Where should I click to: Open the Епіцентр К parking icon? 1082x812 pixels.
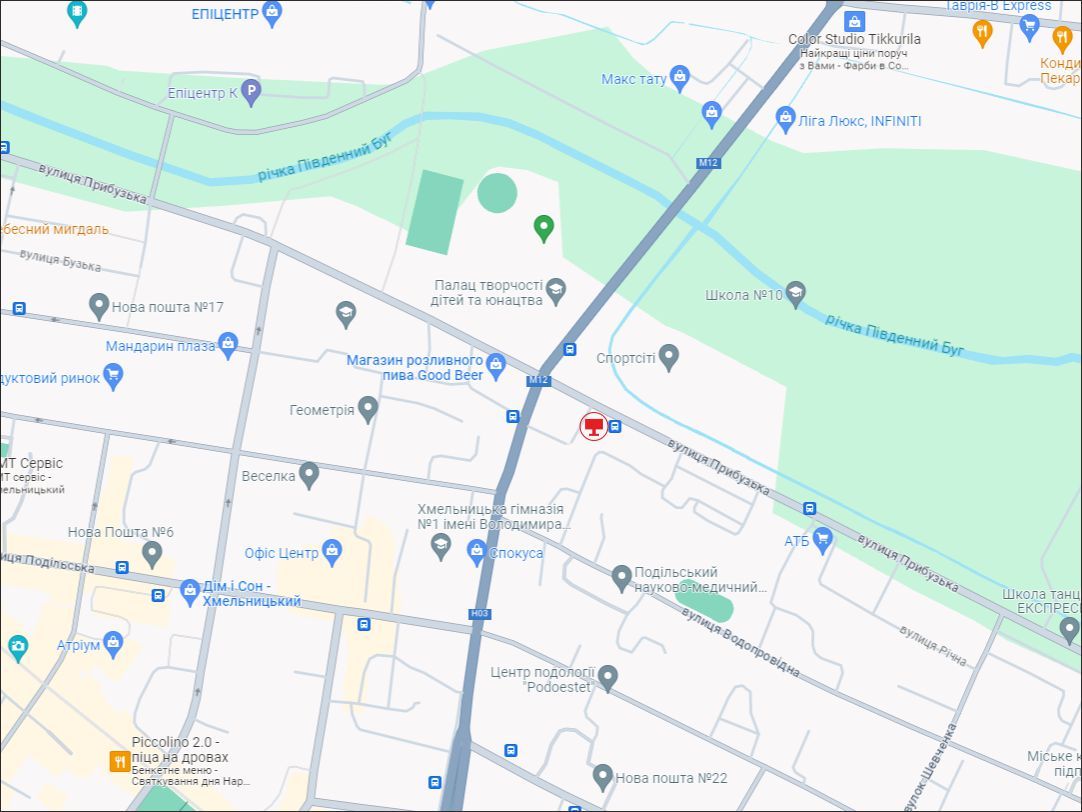coord(251,92)
